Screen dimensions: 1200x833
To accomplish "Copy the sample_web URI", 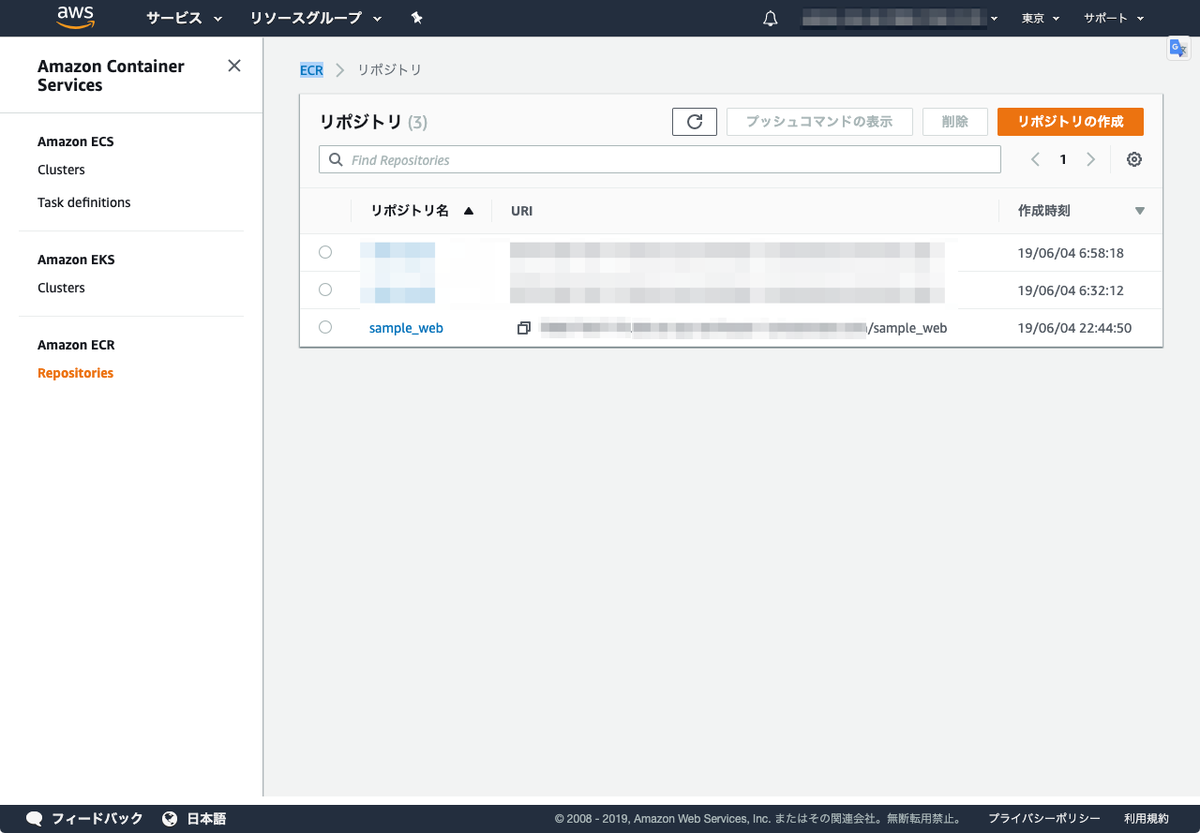I will pyautogui.click(x=523, y=328).
